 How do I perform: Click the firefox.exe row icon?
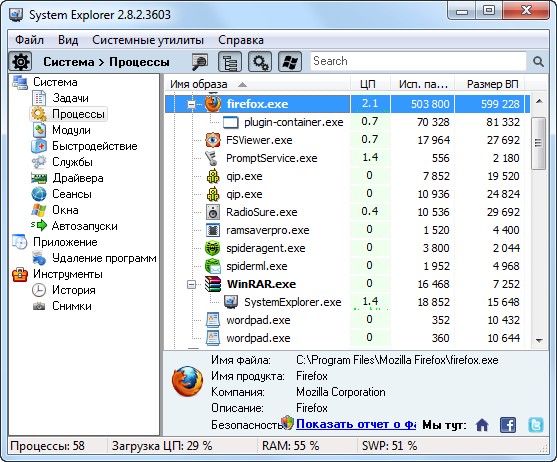pyautogui.click(x=213, y=104)
